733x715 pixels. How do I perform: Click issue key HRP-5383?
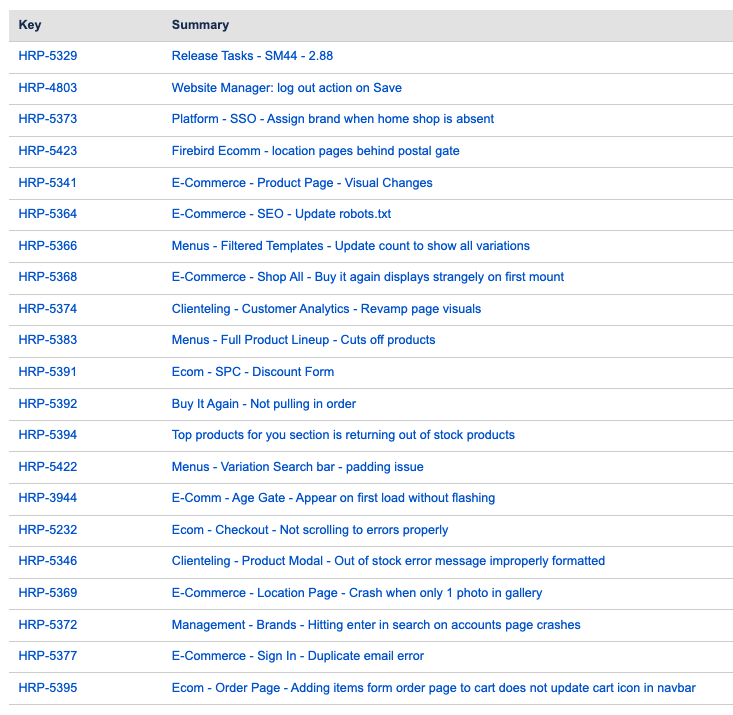[47, 340]
